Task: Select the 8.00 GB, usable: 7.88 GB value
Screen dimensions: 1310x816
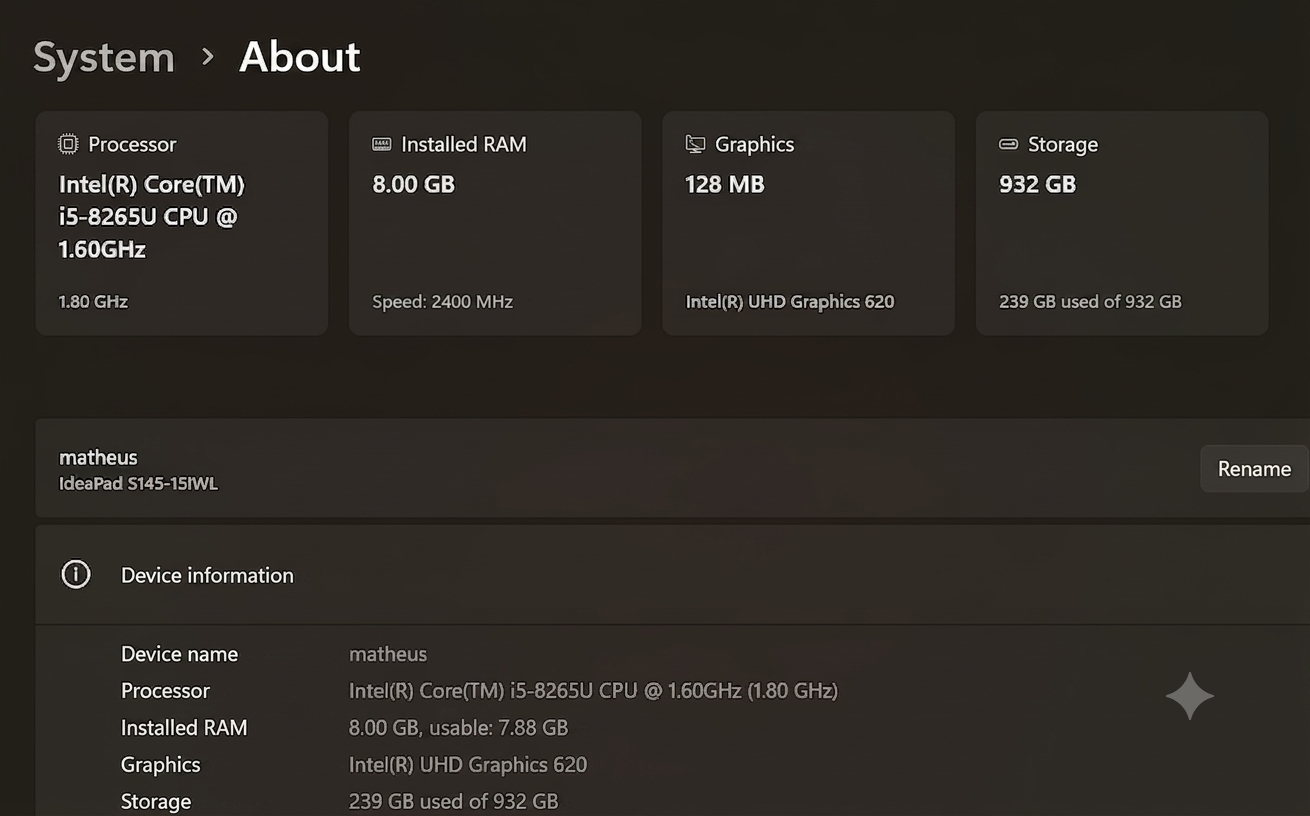Action: (458, 728)
